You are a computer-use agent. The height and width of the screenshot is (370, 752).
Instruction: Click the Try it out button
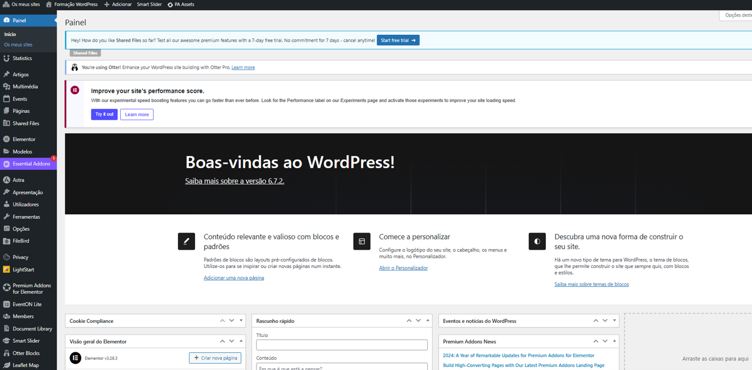tap(104, 114)
